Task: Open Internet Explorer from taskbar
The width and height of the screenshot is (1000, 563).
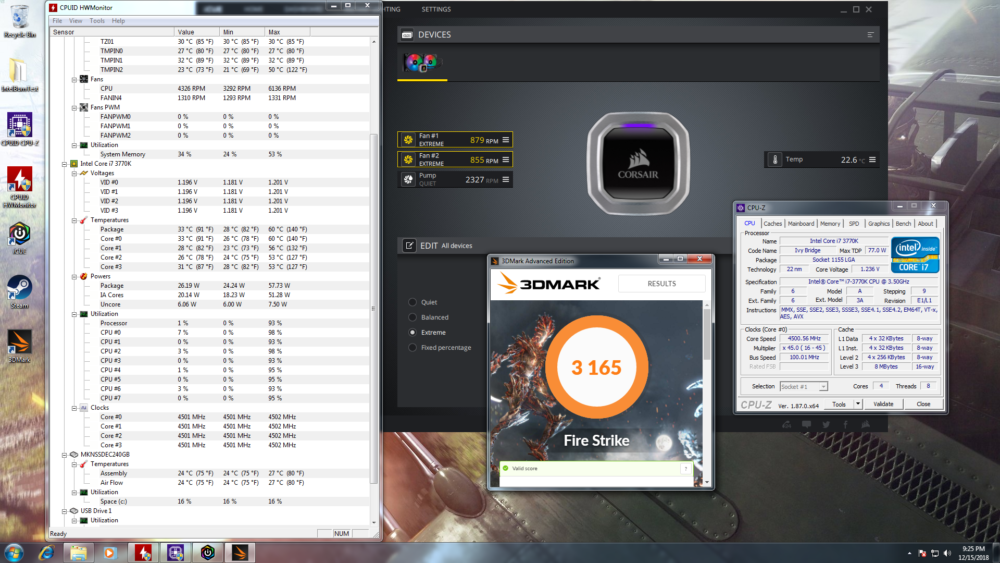Action: (46, 552)
